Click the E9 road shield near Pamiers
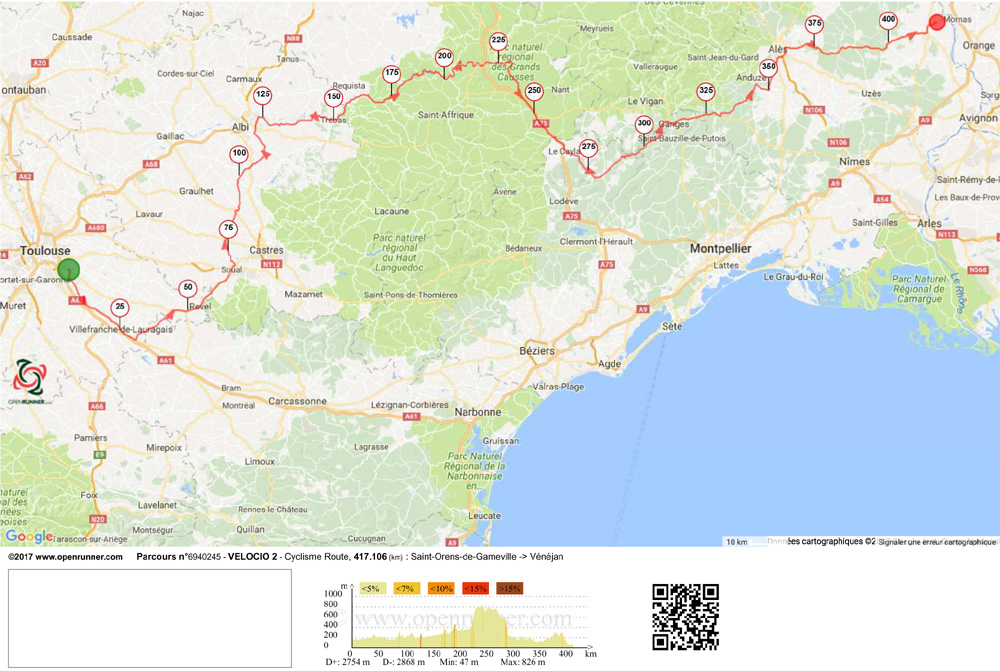Image resolution: width=1000 pixels, height=671 pixels. (x=99, y=455)
